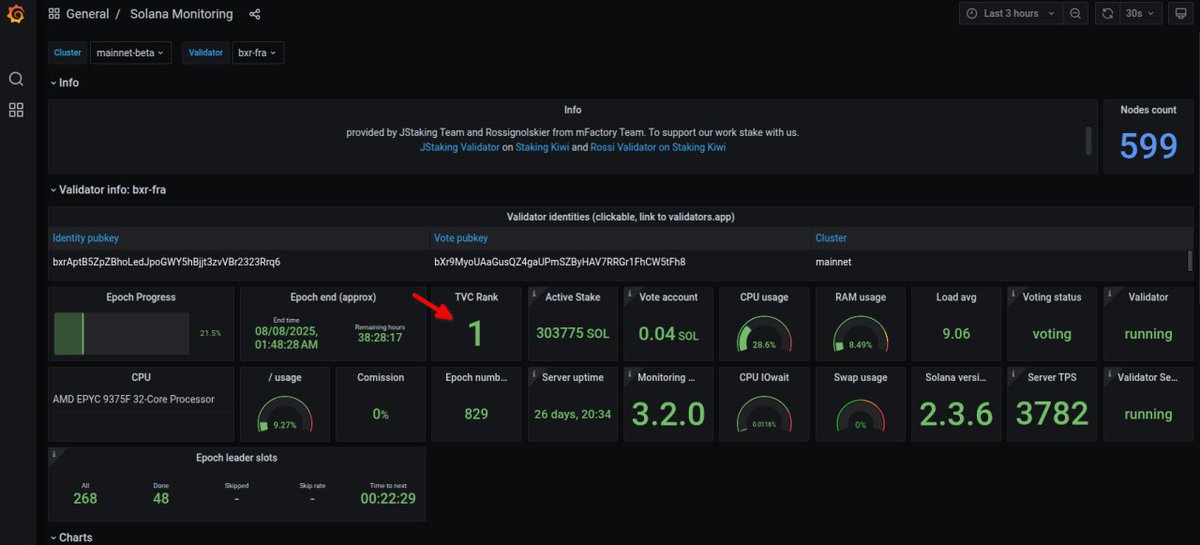Image resolution: width=1200 pixels, height=545 pixels.
Task: Click the Vote pubkey column header
Action: click(x=461, y=238)
